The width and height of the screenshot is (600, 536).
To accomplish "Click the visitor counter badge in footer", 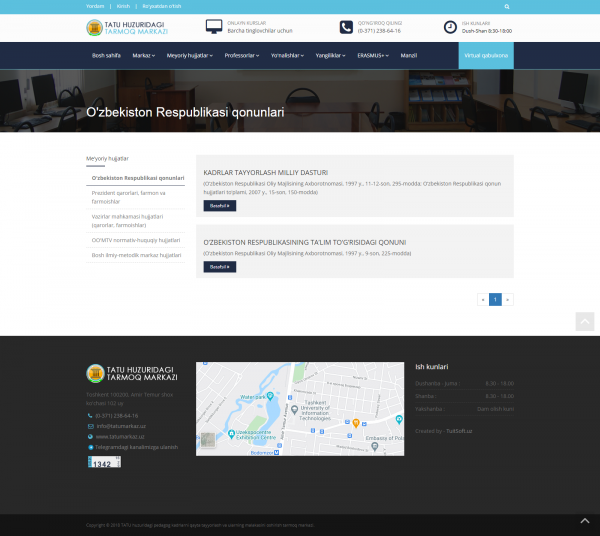I will tap(104, 462).
